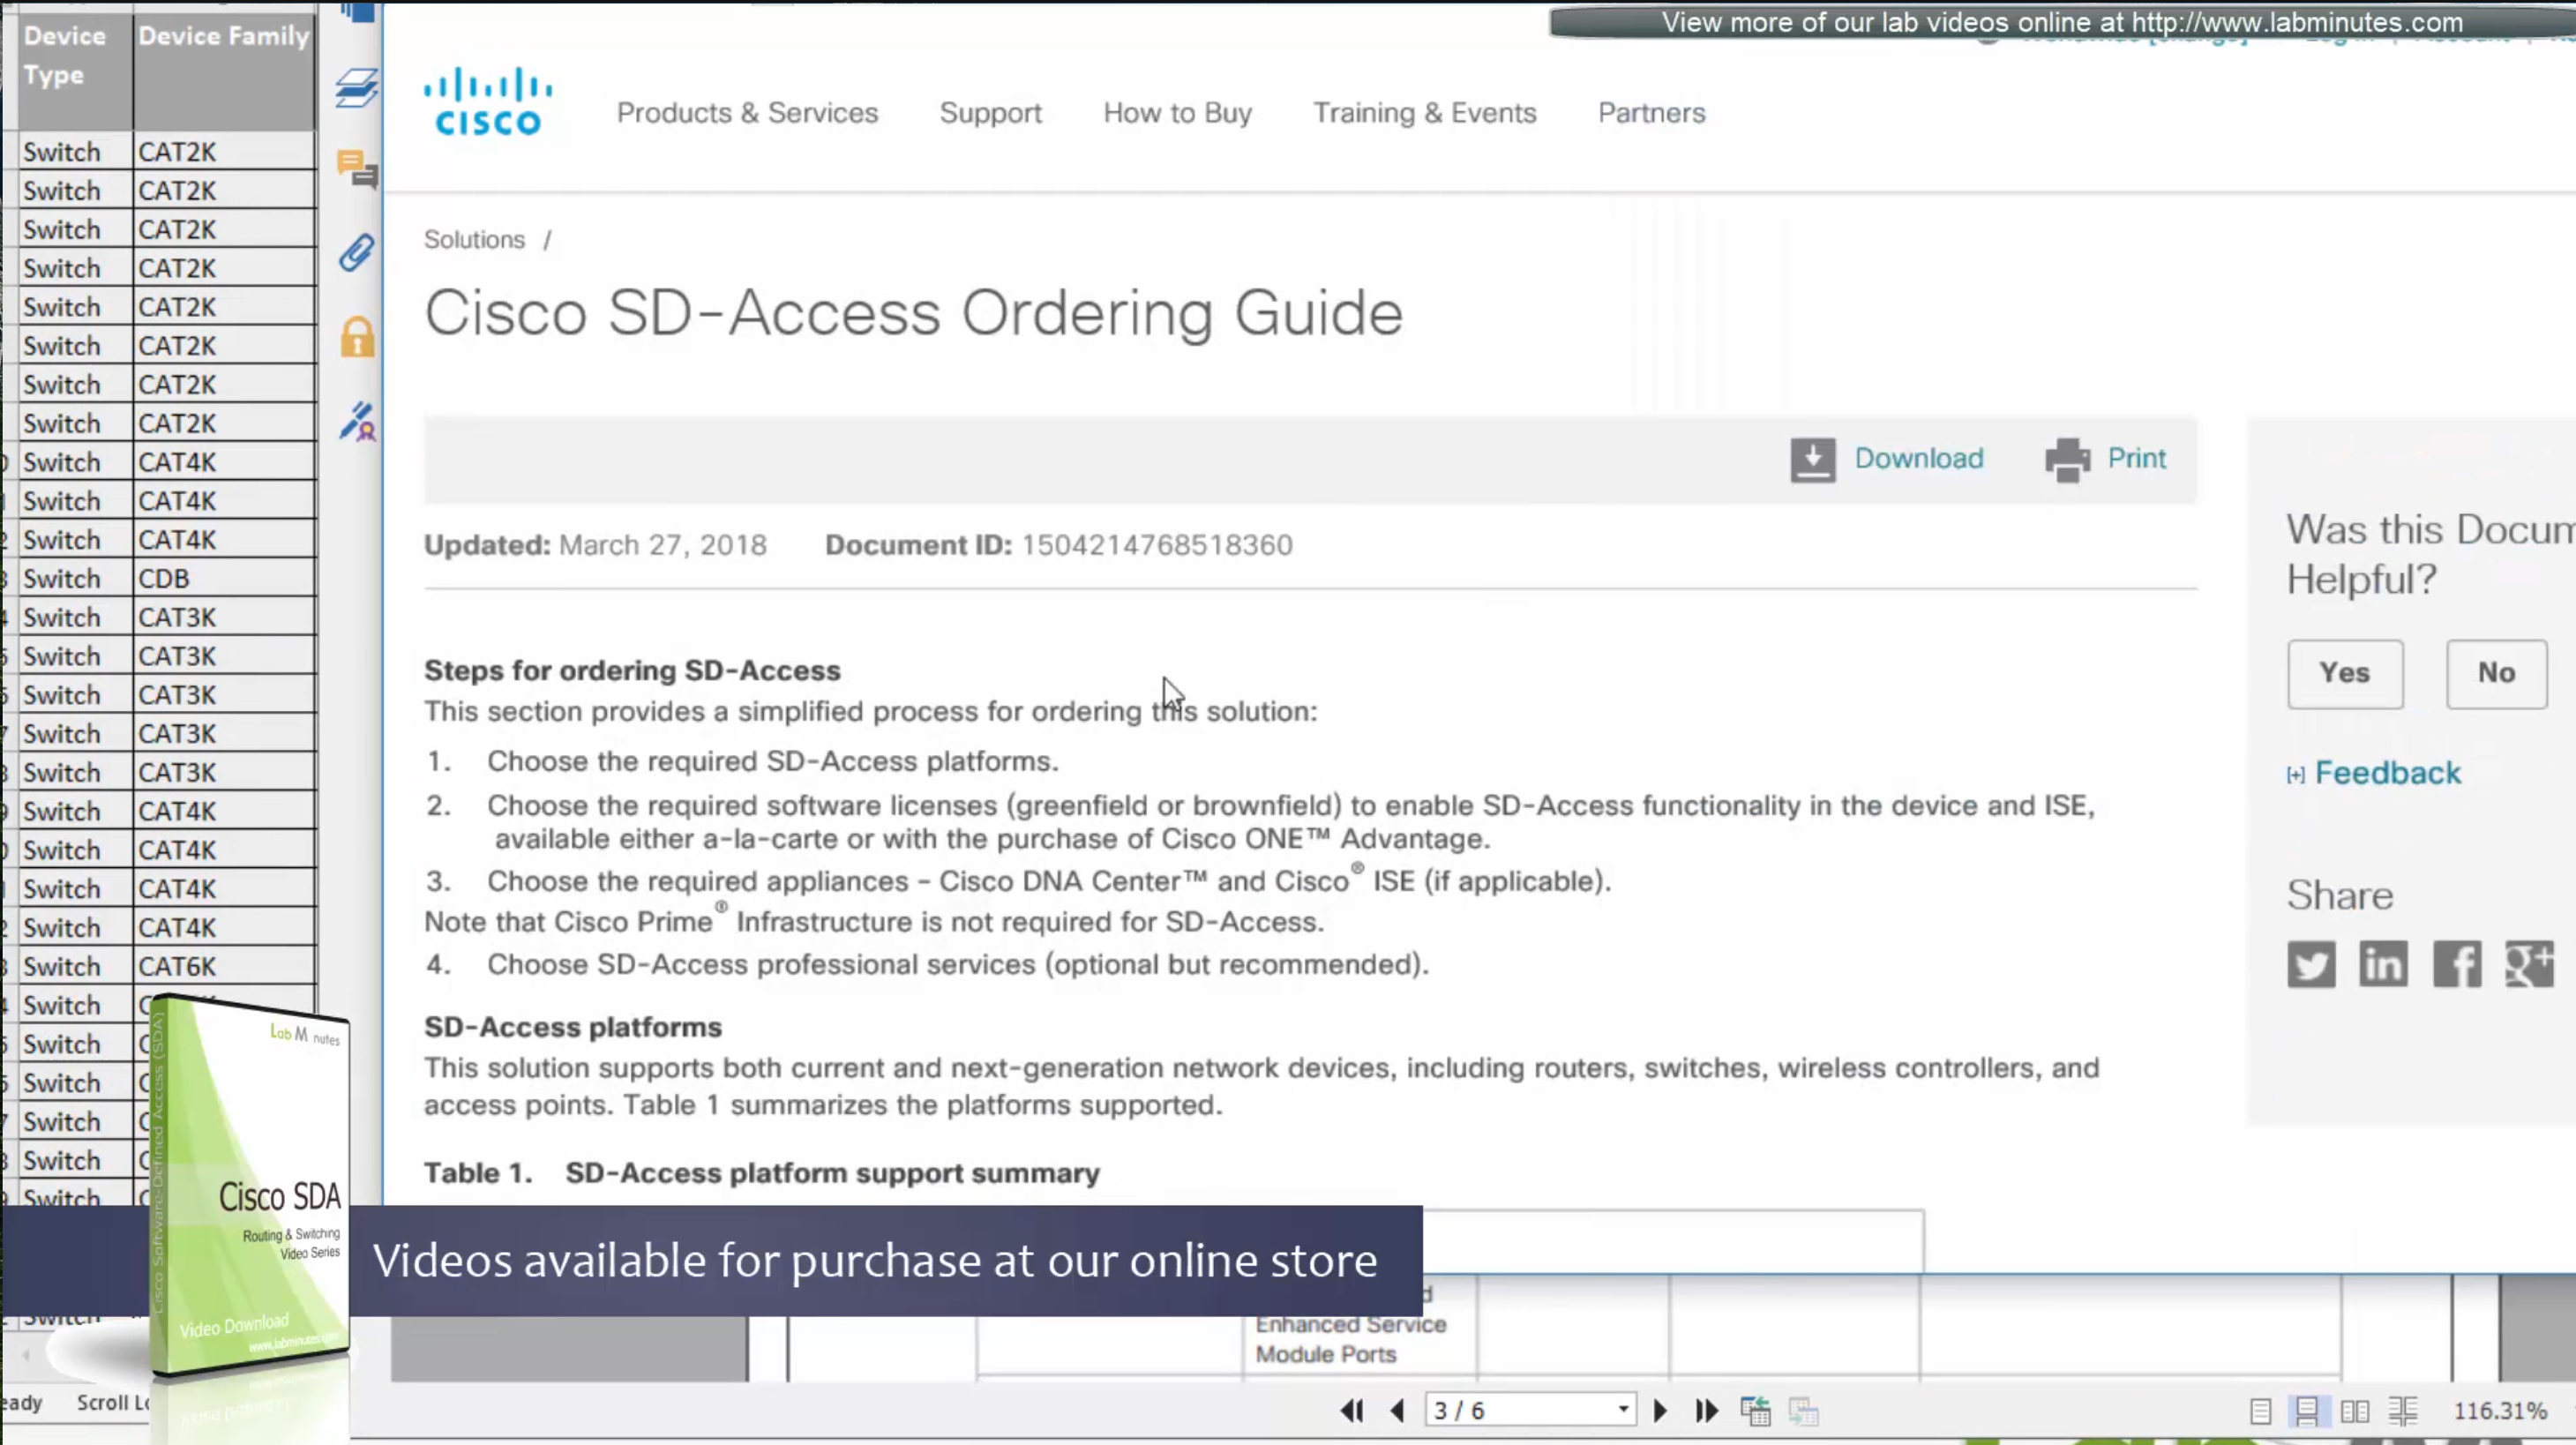Open the Comments panel icon
2576x1445 pixels.
point(356,169)
